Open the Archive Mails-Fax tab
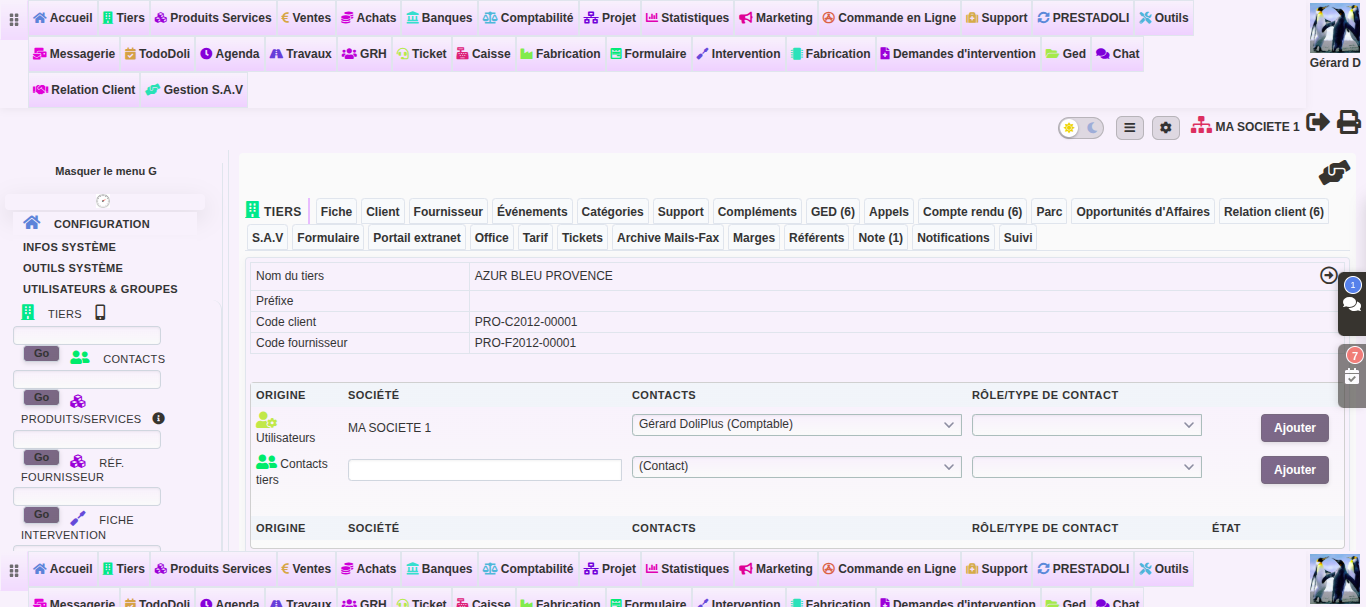 pyautogui.click(x=668, y=237)
